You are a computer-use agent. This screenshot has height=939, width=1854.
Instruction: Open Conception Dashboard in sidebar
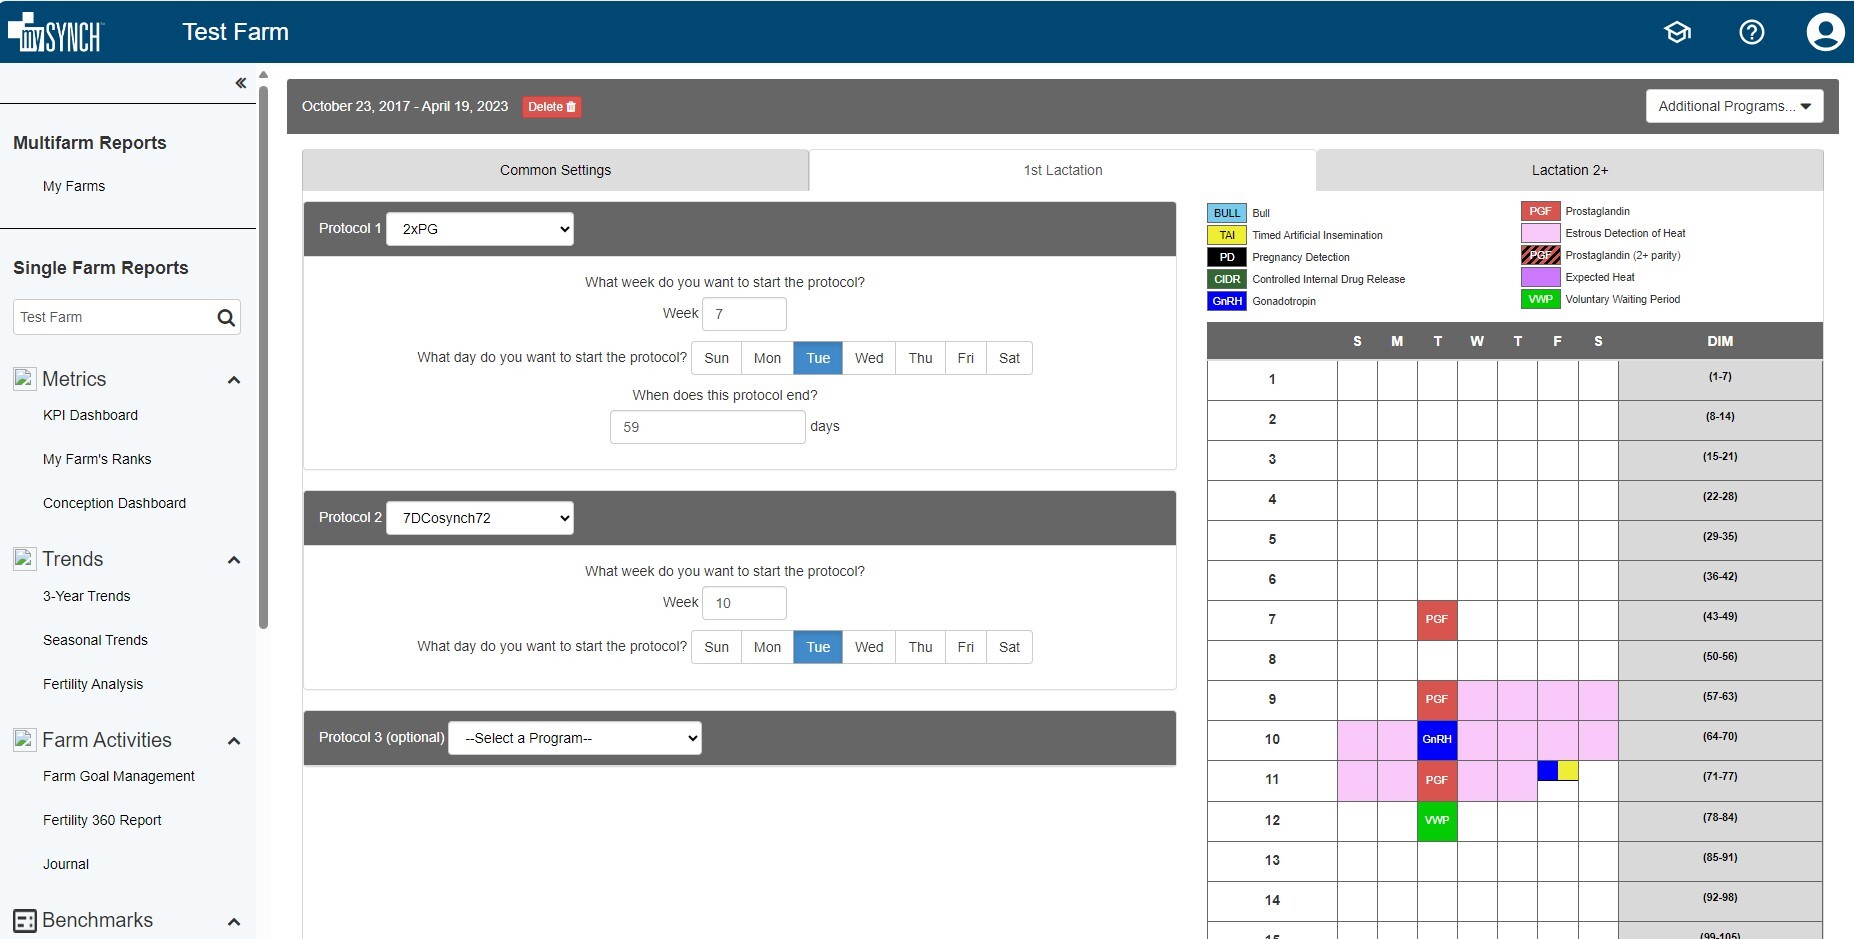tap(114, 503)
